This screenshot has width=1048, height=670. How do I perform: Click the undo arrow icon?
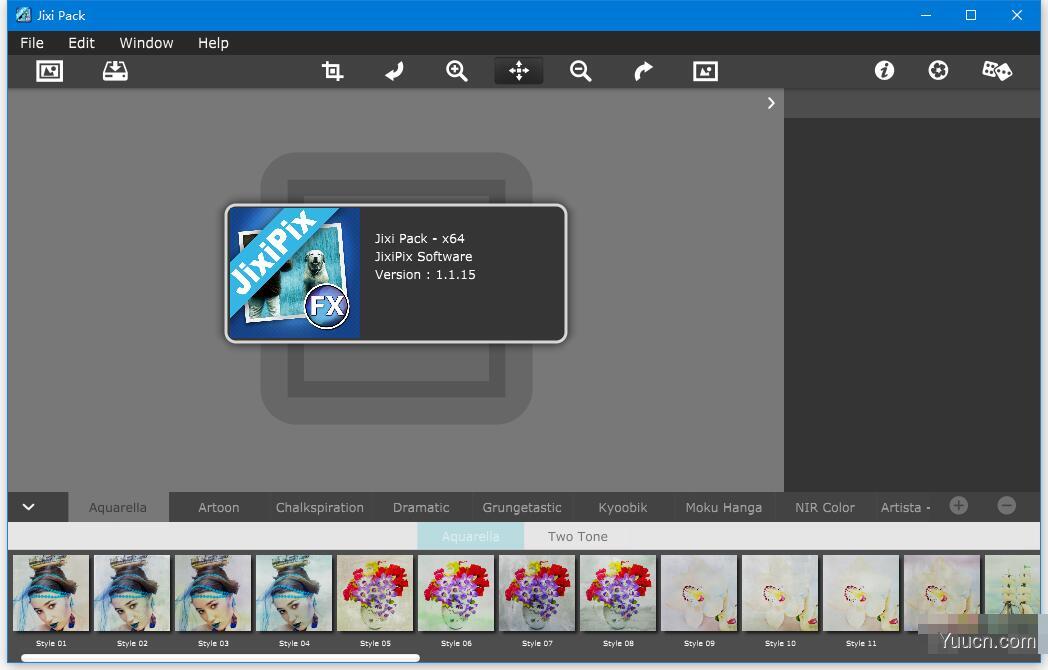394,71
